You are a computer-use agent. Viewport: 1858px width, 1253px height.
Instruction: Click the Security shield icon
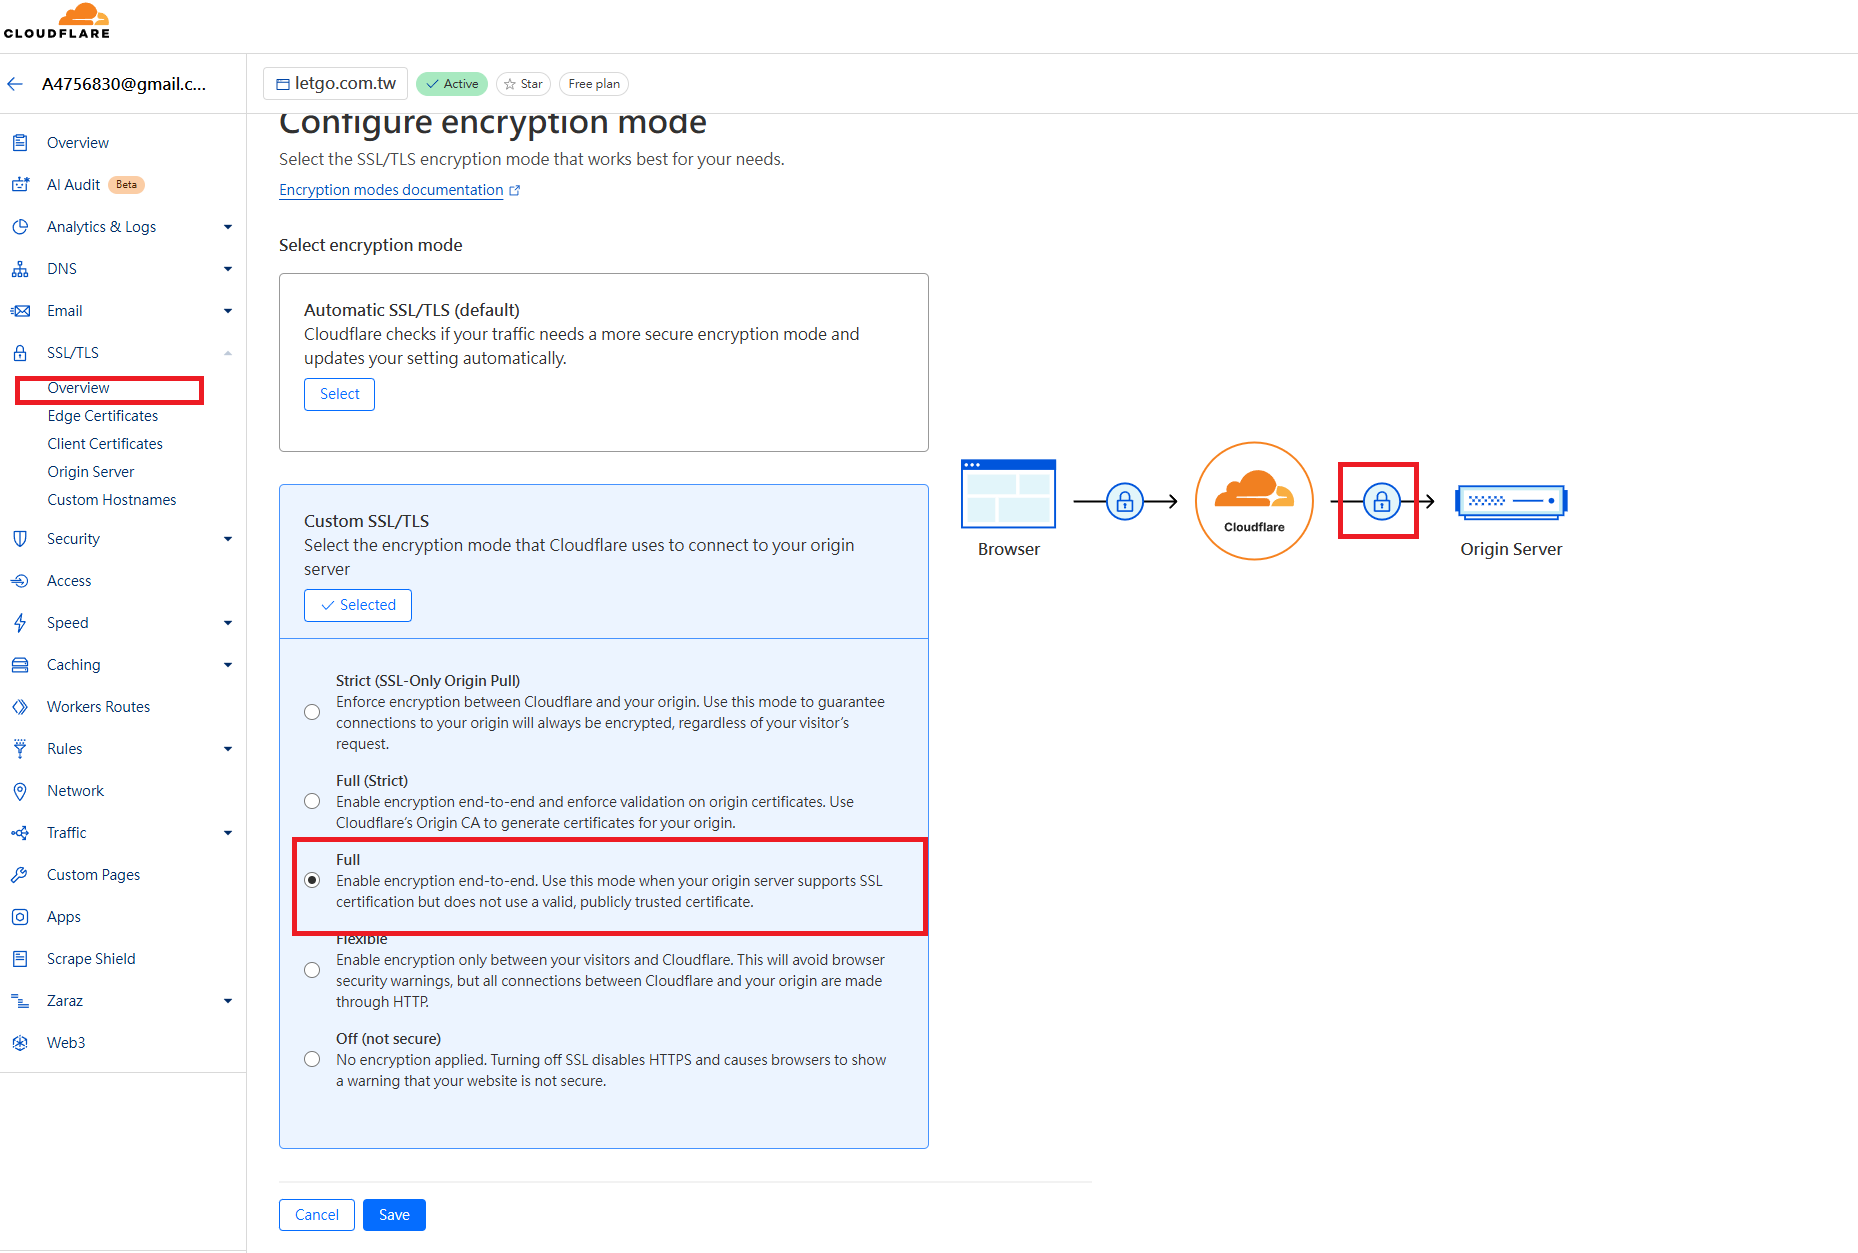point(21,538)
